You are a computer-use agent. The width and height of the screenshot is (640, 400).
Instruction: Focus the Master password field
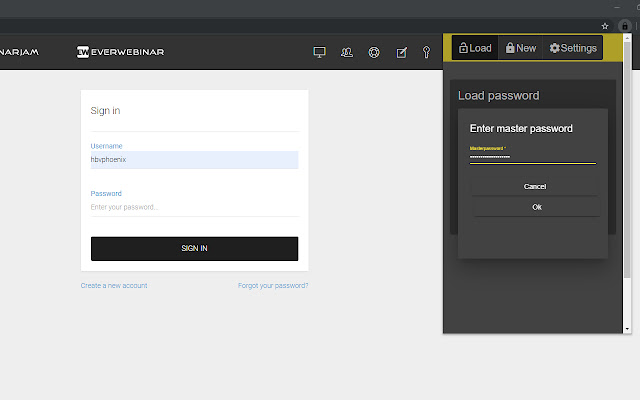[x=532, y=157]
